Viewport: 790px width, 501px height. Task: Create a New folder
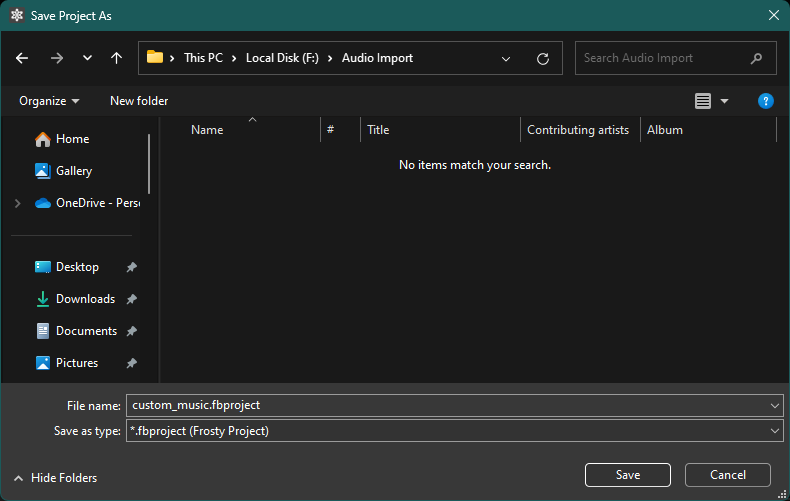pos(139,101)
